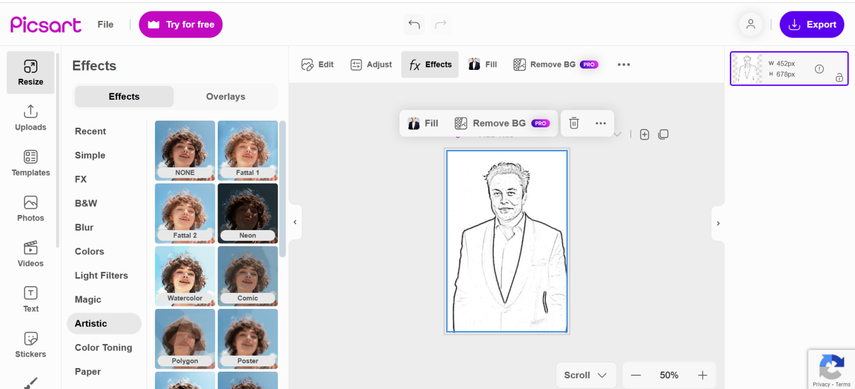Screen dimensions: 855x389
Task: Select the fx Effects toolbar button
Action: pyautogui.click(x=430, y=64)
